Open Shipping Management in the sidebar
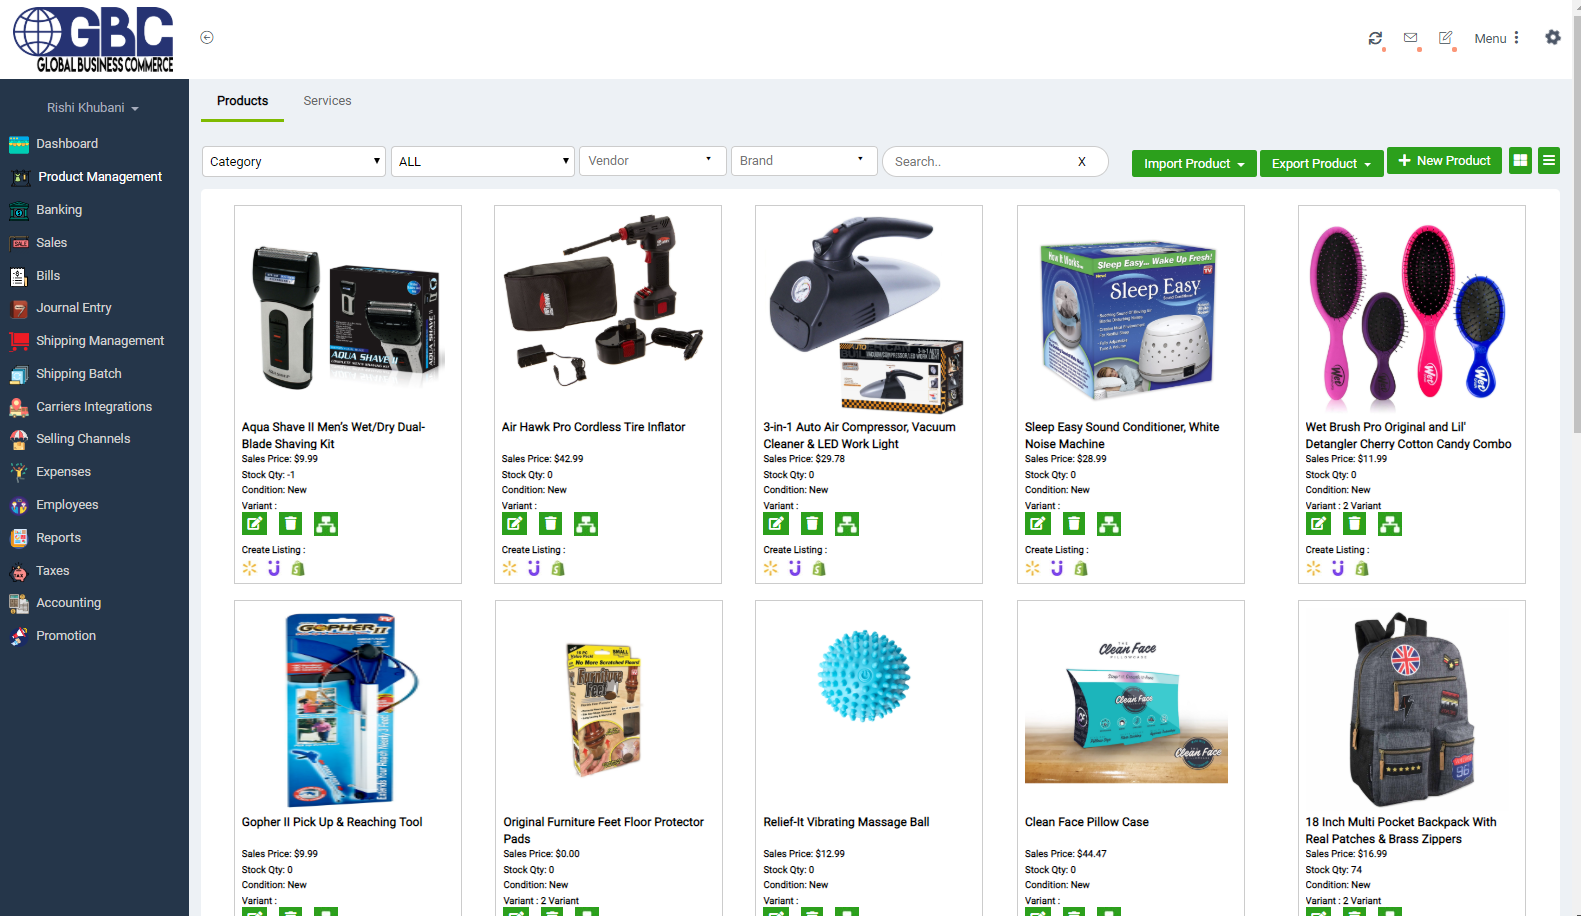The width and height of the screenshot is (1581, 916). coord(100,341)
